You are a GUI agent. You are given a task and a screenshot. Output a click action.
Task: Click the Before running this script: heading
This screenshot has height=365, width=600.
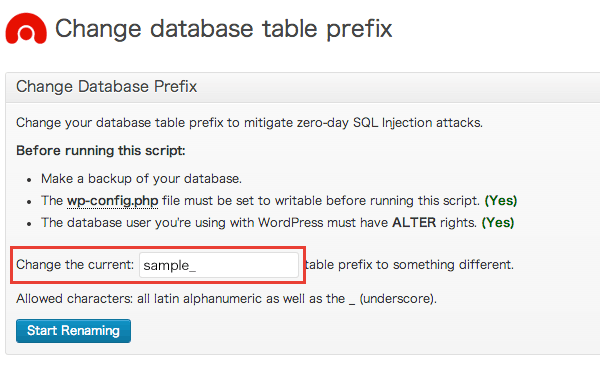(101, 151)
